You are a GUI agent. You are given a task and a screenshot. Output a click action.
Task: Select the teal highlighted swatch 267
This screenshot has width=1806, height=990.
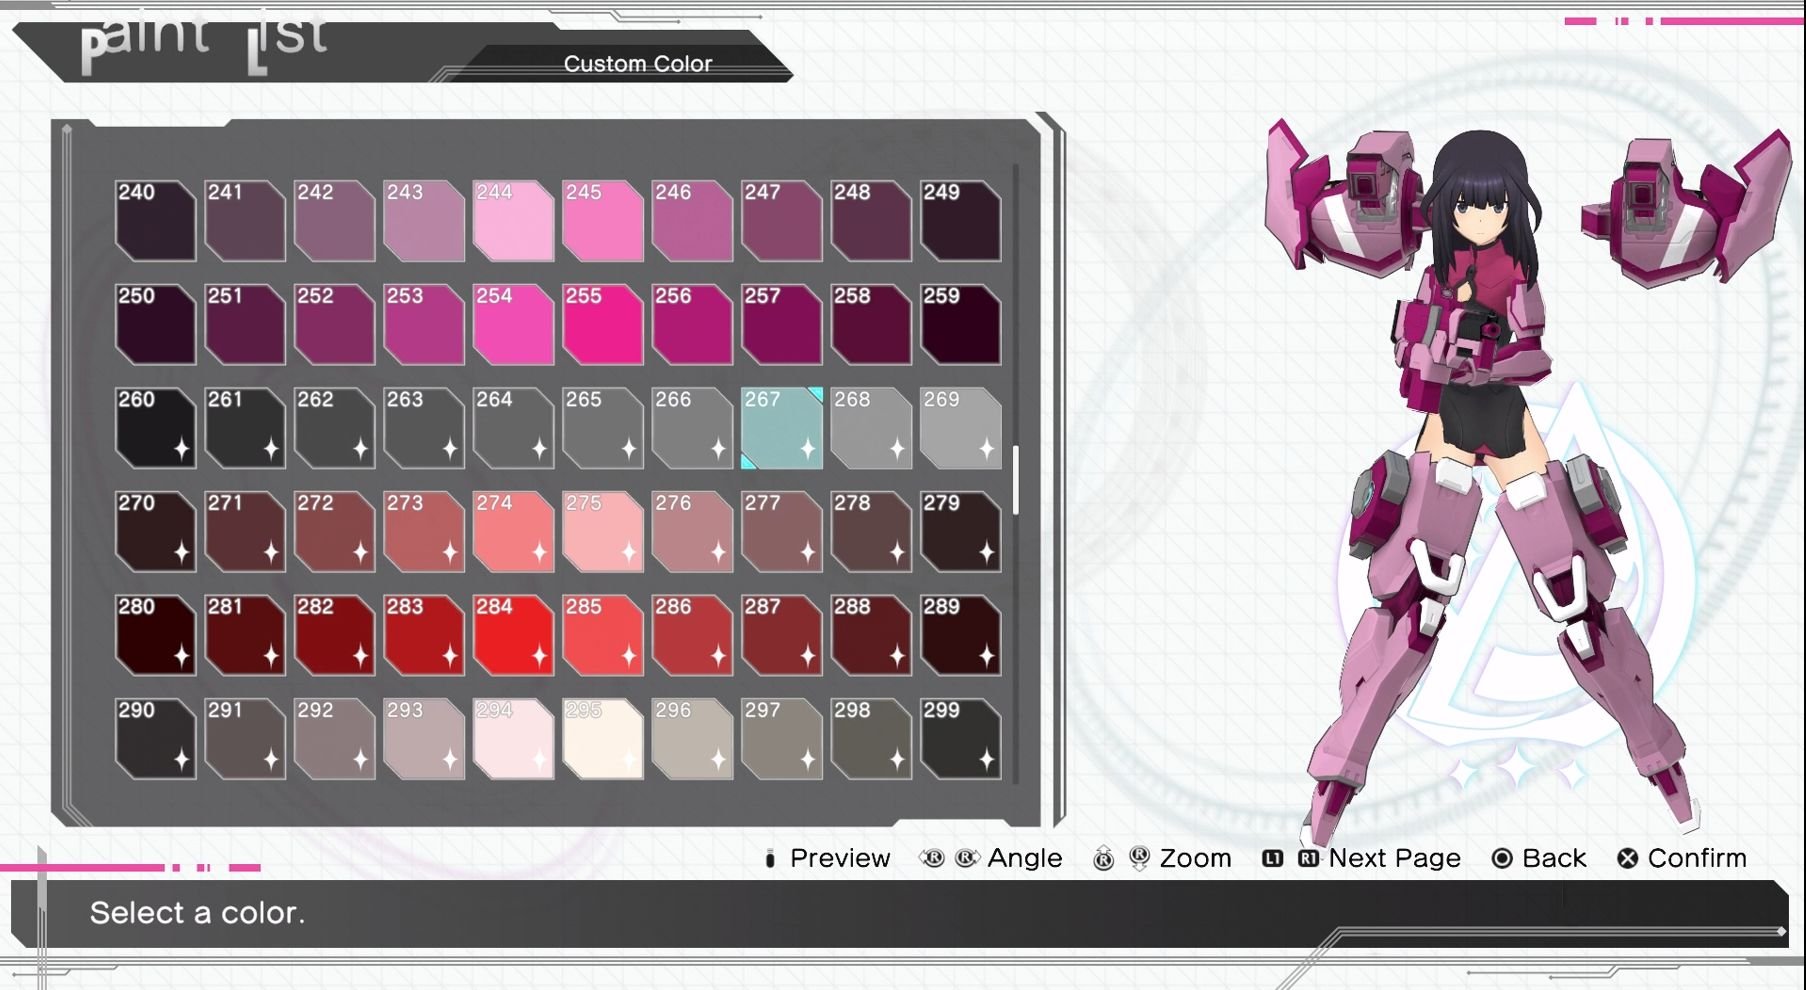tap(782, 428)
